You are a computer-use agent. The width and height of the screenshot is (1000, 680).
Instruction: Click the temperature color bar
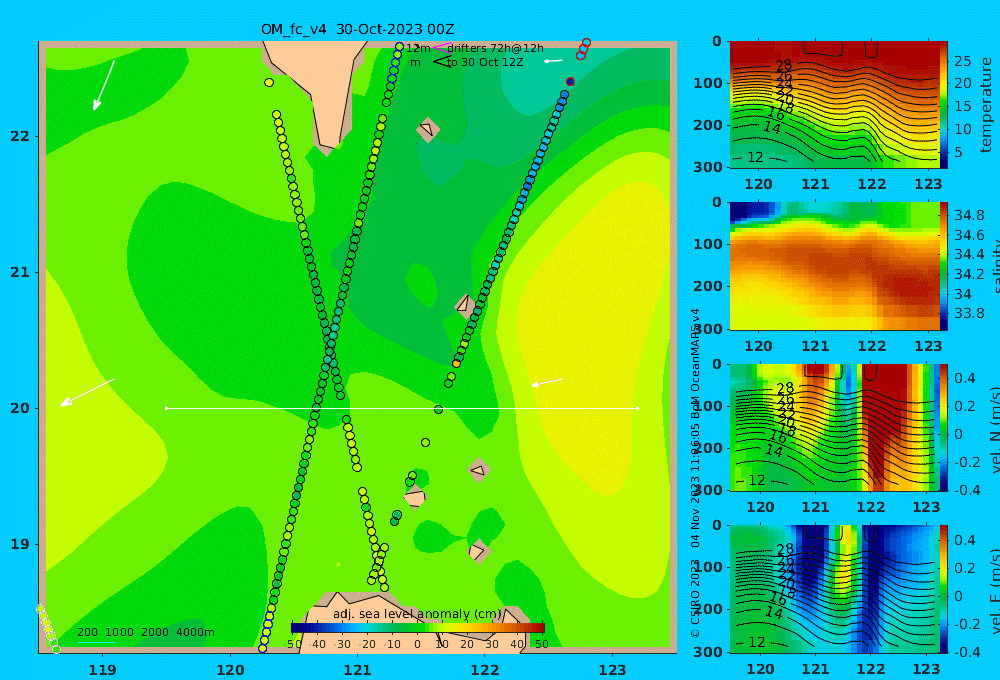(x=944, y=105)
